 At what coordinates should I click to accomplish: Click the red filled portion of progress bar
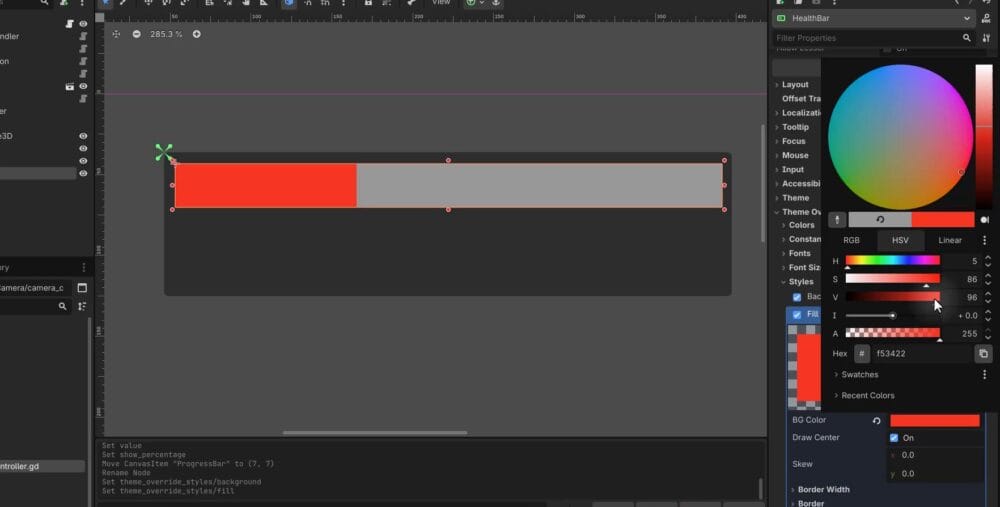pyautogui.click(x=265, y=185)
